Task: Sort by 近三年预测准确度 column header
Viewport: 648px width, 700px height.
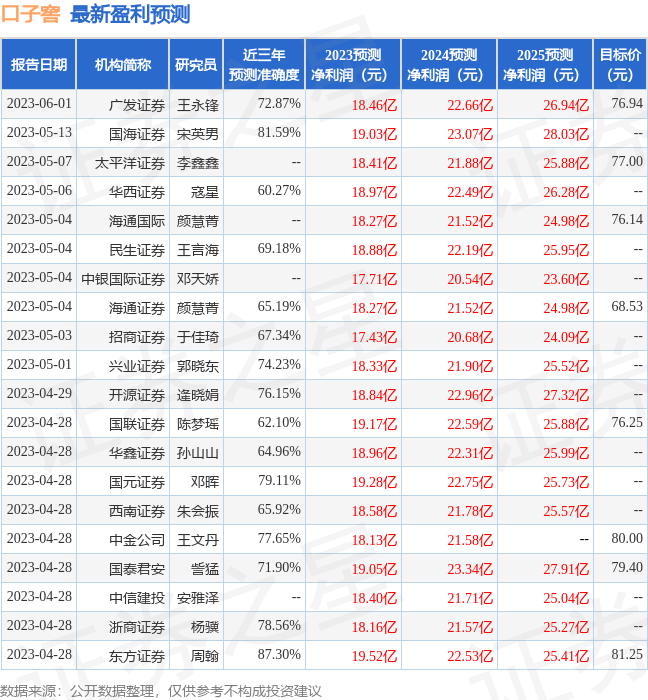Action: pos(263,65)
